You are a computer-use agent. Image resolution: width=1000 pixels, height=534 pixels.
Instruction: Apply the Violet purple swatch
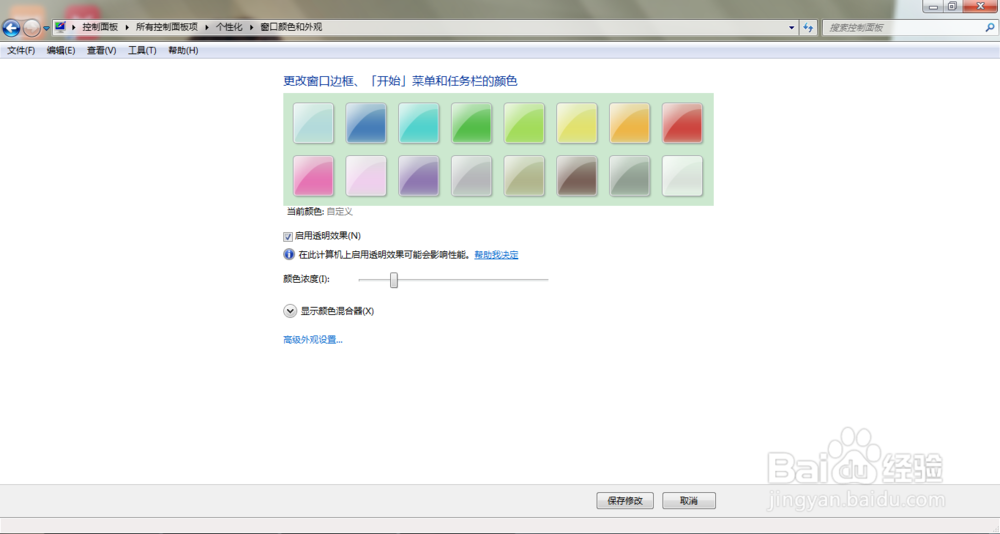pos(419,176)
